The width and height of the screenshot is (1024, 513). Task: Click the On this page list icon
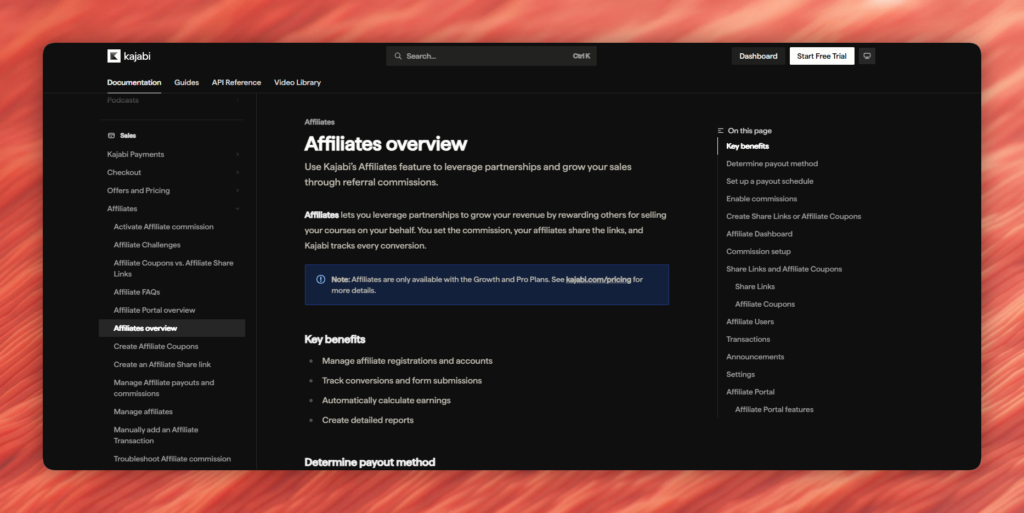click(x=720, y=131)
